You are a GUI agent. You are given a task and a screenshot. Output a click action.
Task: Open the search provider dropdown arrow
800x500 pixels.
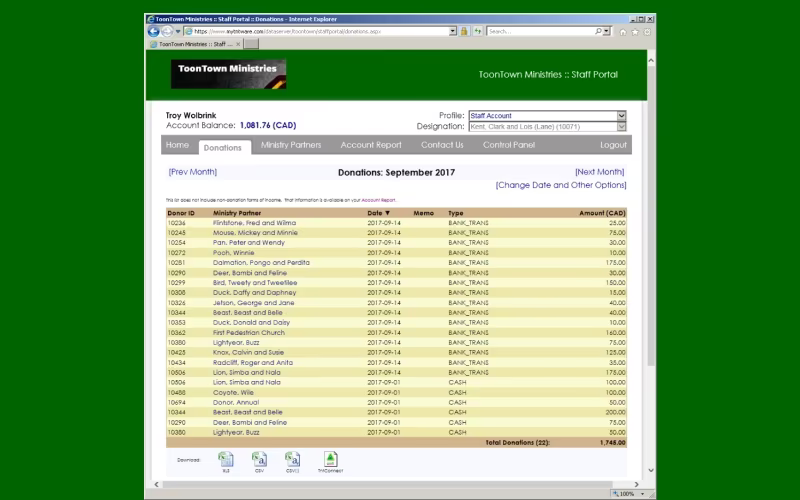tap(606, 31)
